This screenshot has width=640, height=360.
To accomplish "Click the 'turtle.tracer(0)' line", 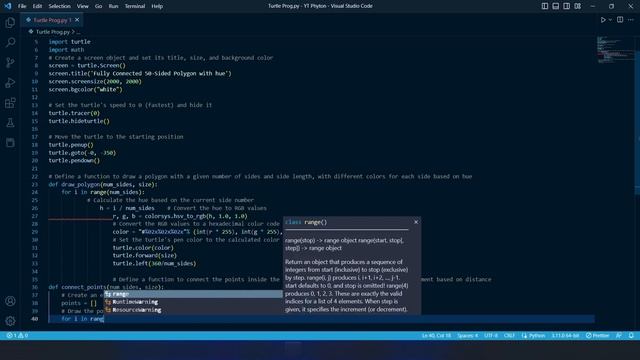I will click(x=74, y=113).
